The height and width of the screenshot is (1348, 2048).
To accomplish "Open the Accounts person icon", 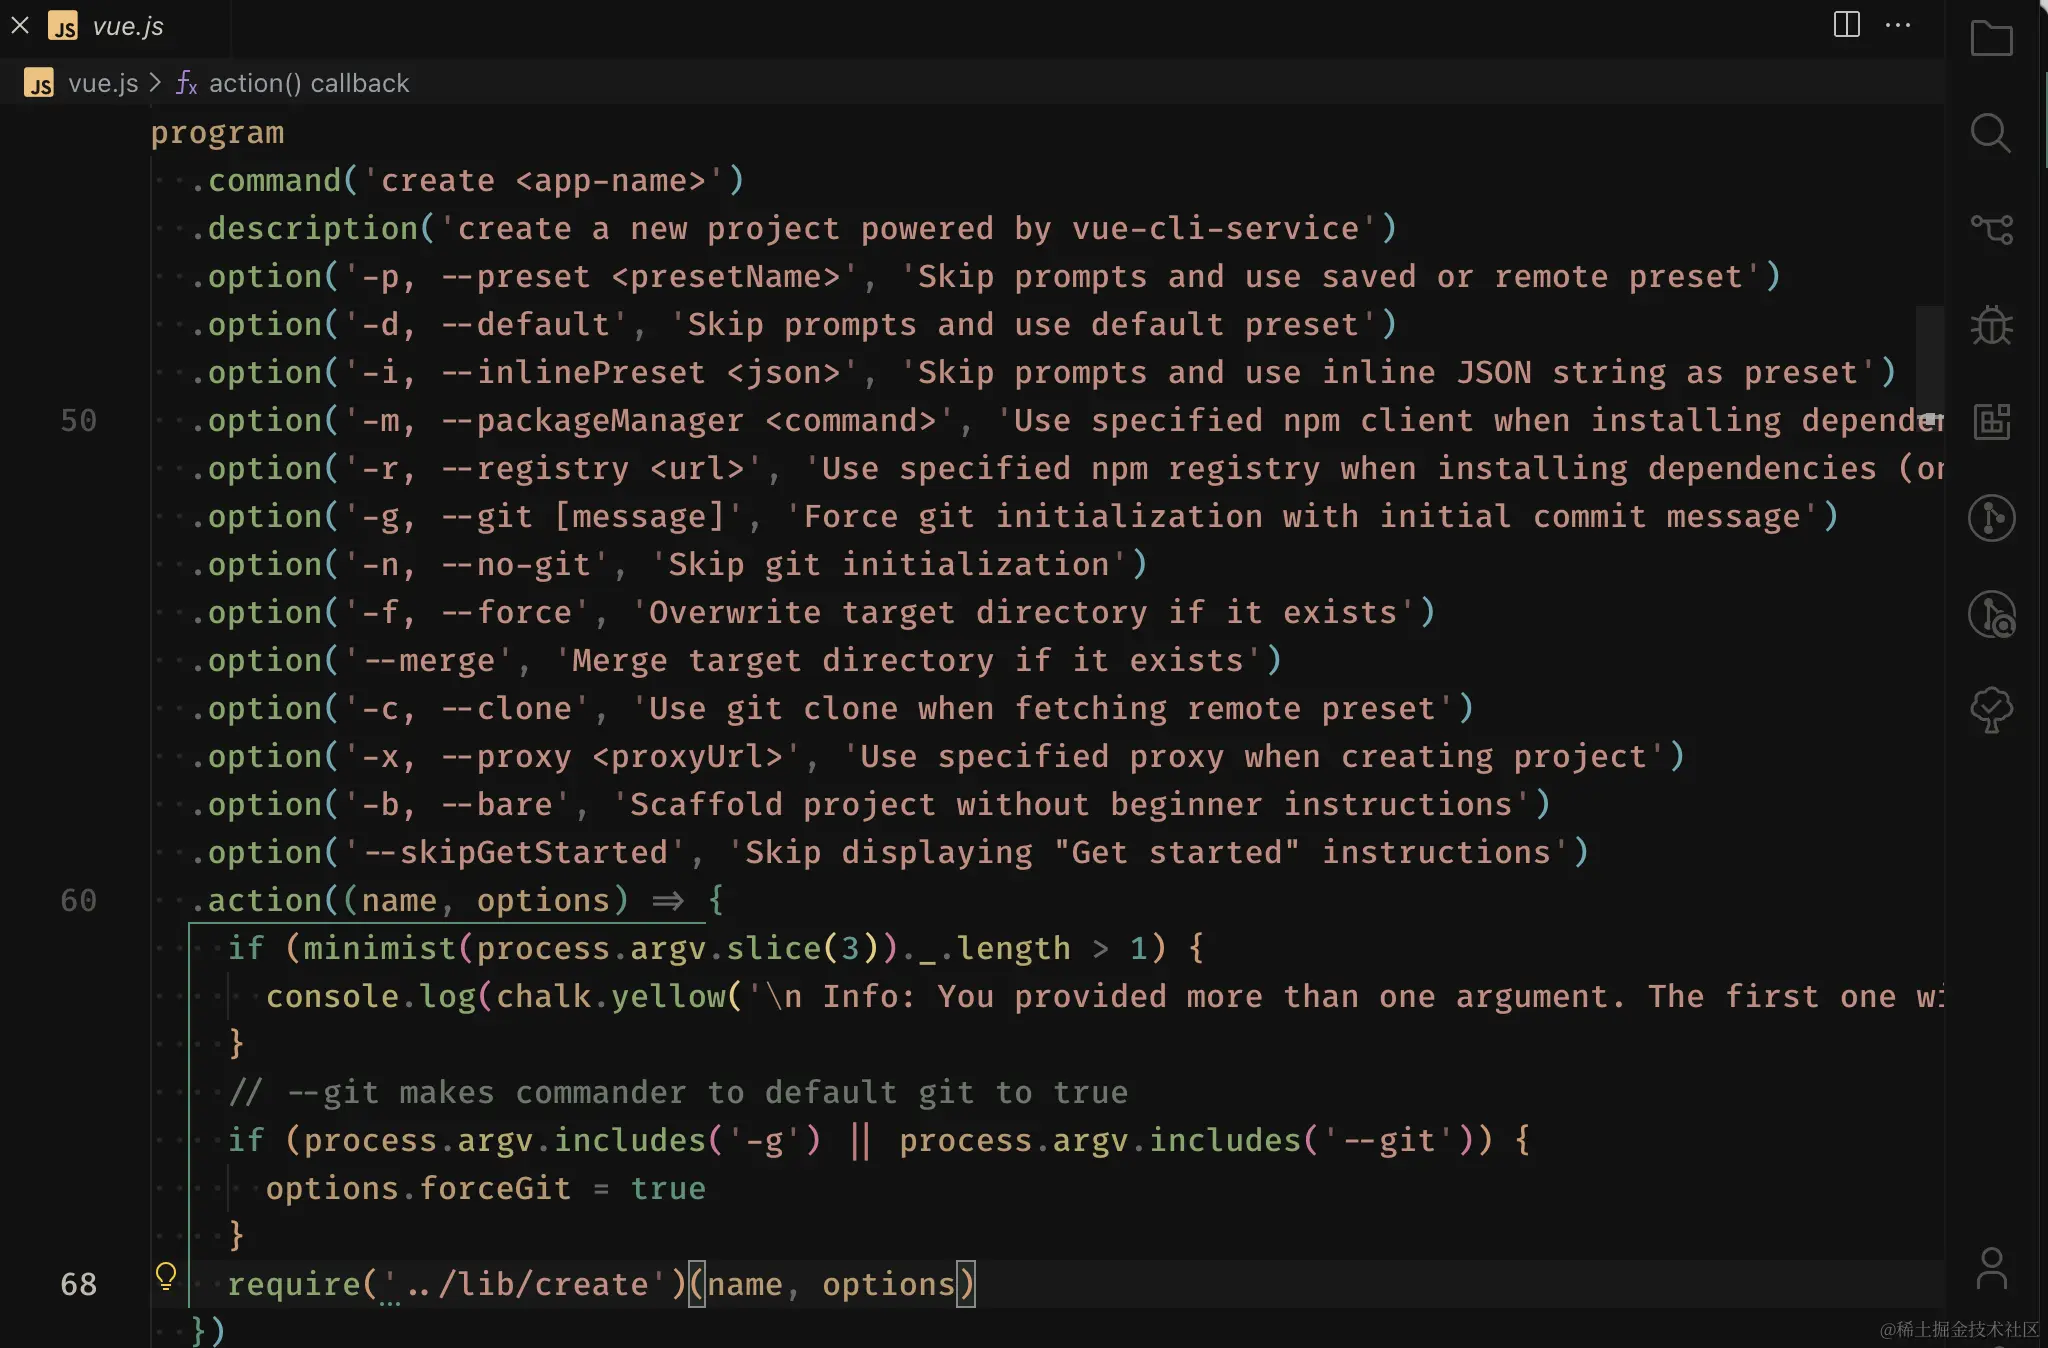I will coord(1991,1269).
